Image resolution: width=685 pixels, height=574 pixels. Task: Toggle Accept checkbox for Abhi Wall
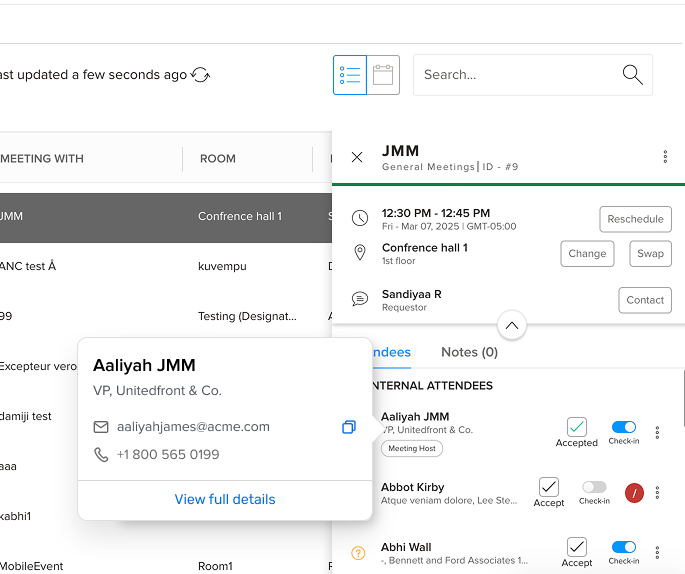click(577, 547)
